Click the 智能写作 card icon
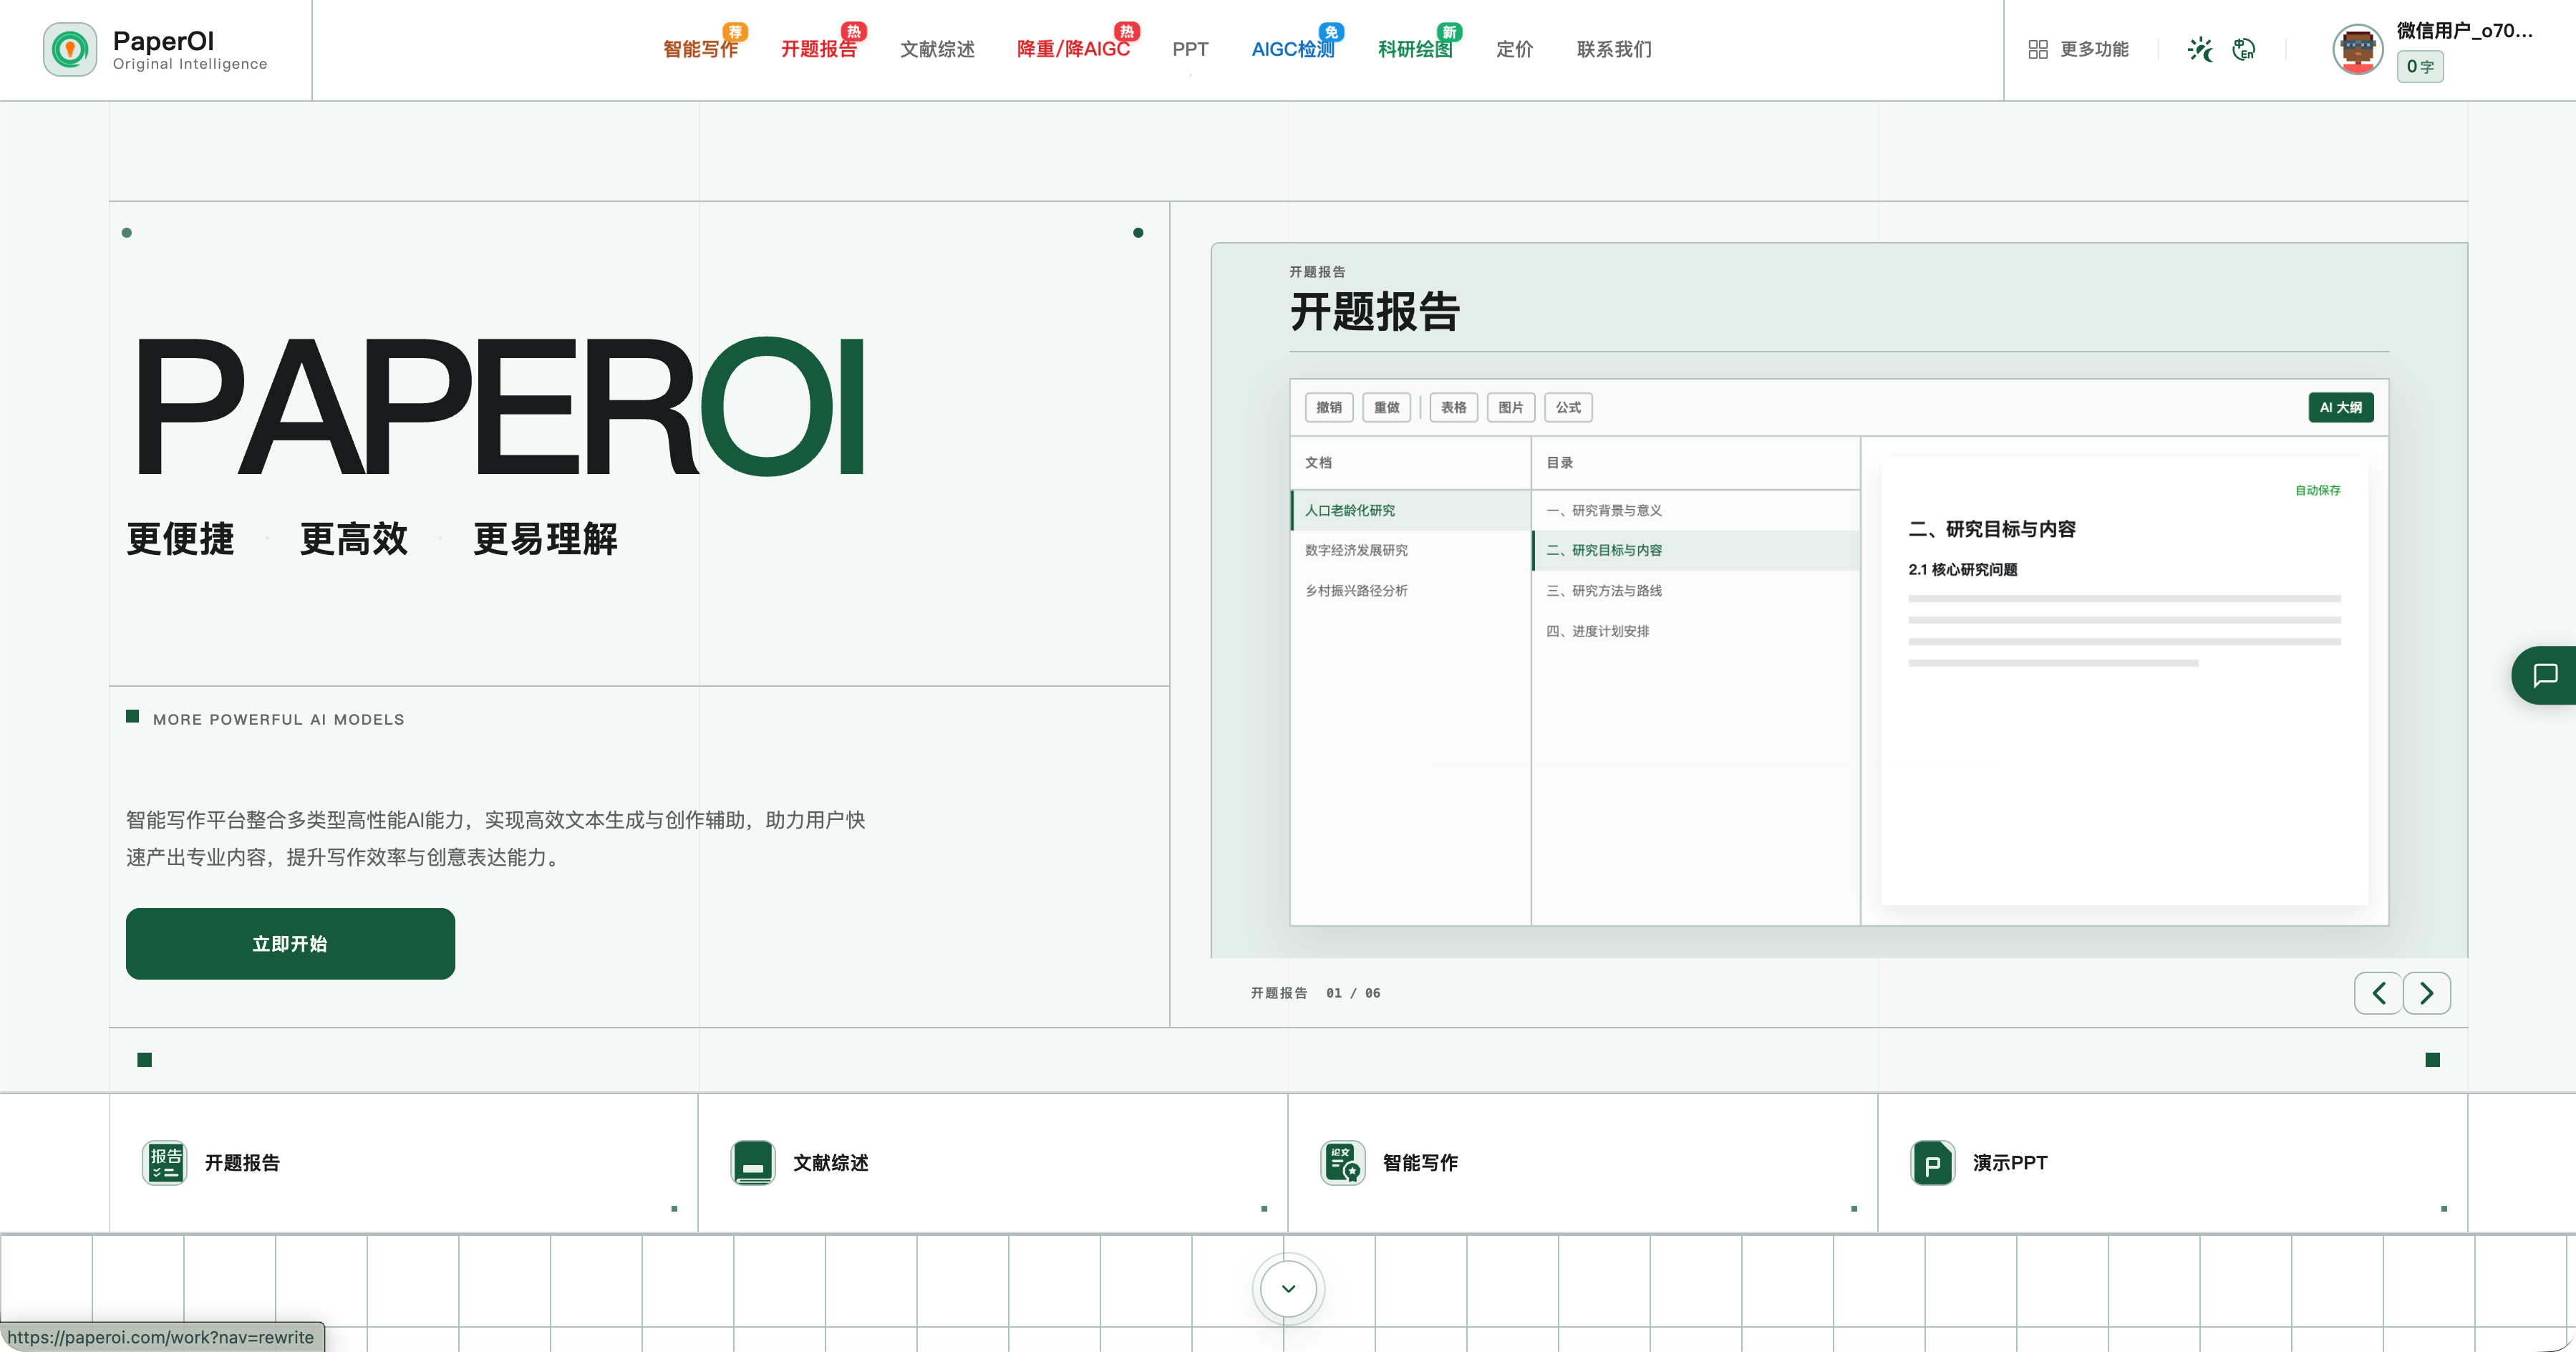Image resolution: width=2576 pixels, height=1352 pixels. tap(1342, 1163)
